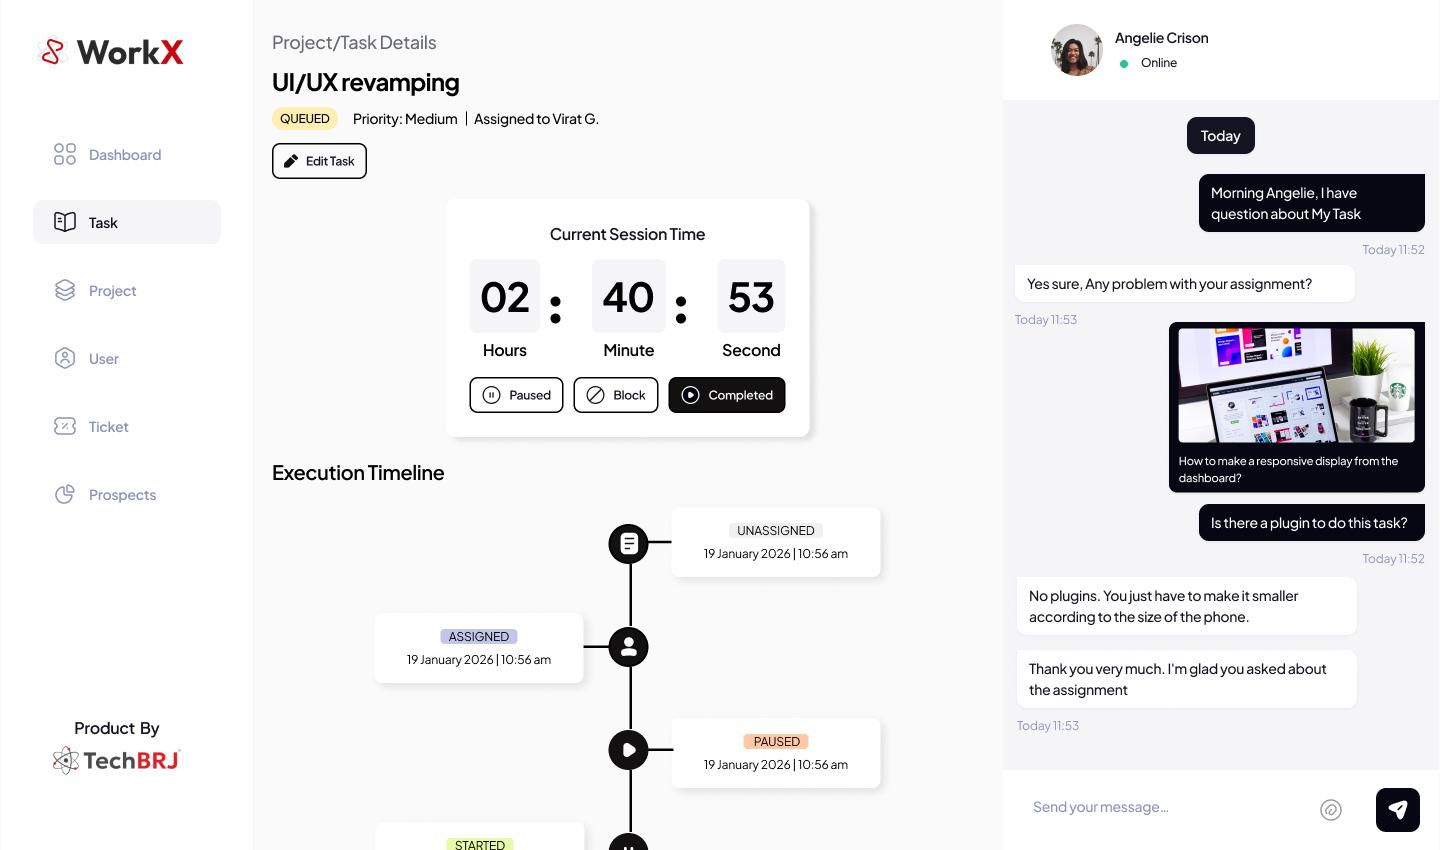The height and width of the screenshot is (850, 1440).
Task: Click the unassigned document icon on timeline
Action: click(x=629, y=544)
